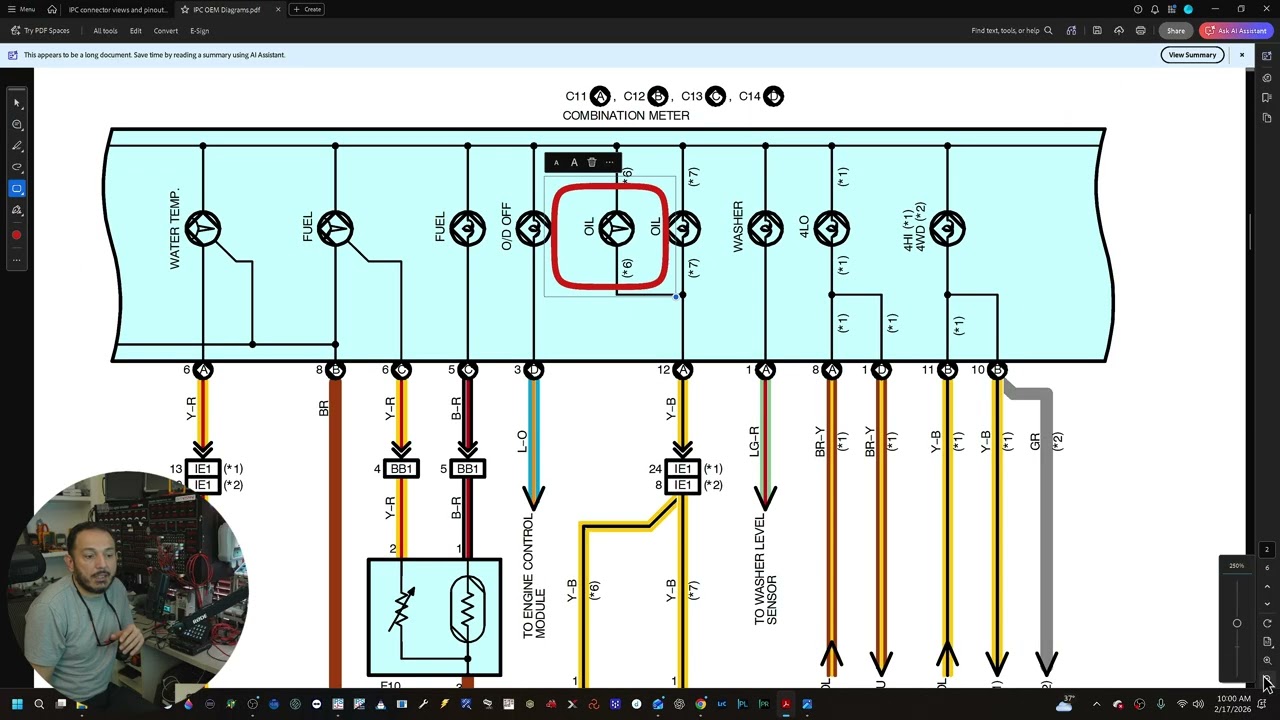This screenshot has width=1280, height=720.
Task: Open more options on annotation mini toolbar
Action: (609, 162)
